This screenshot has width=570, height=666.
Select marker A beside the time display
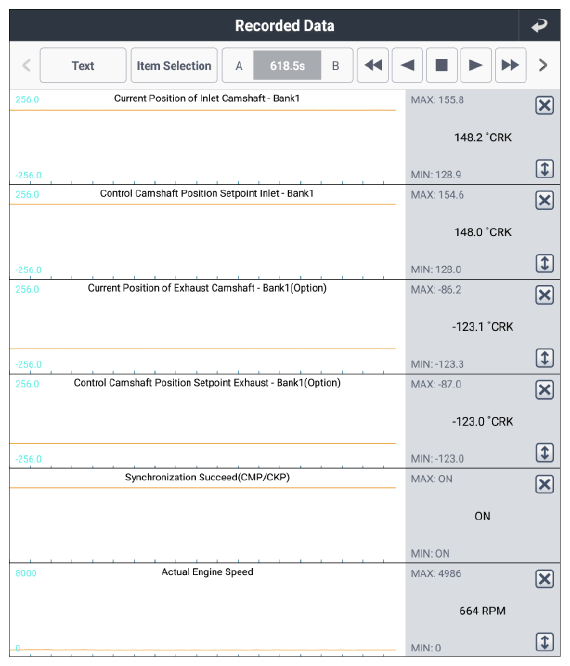tap(239, 66)
